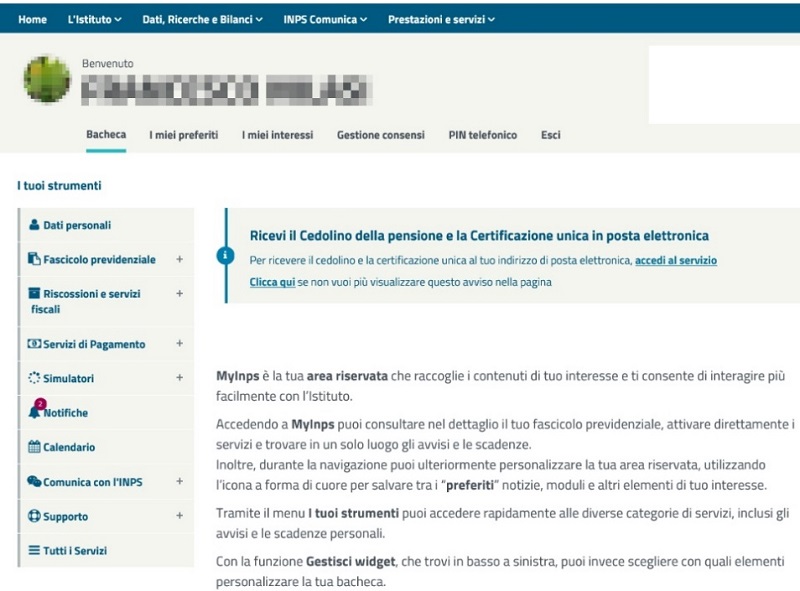Click the Tutti i Servizi list icon
The height and width of the screenshot is (591, 800).
pyautogui.click(x=34, y=550)
